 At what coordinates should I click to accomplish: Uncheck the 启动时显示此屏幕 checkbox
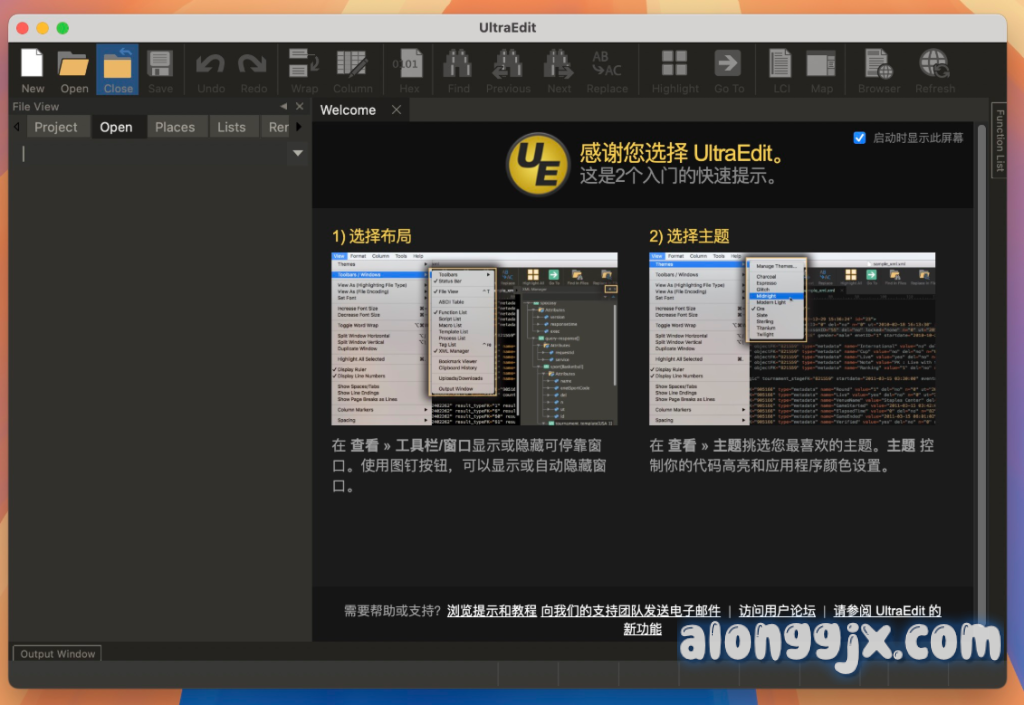click(x=859, y=138)
